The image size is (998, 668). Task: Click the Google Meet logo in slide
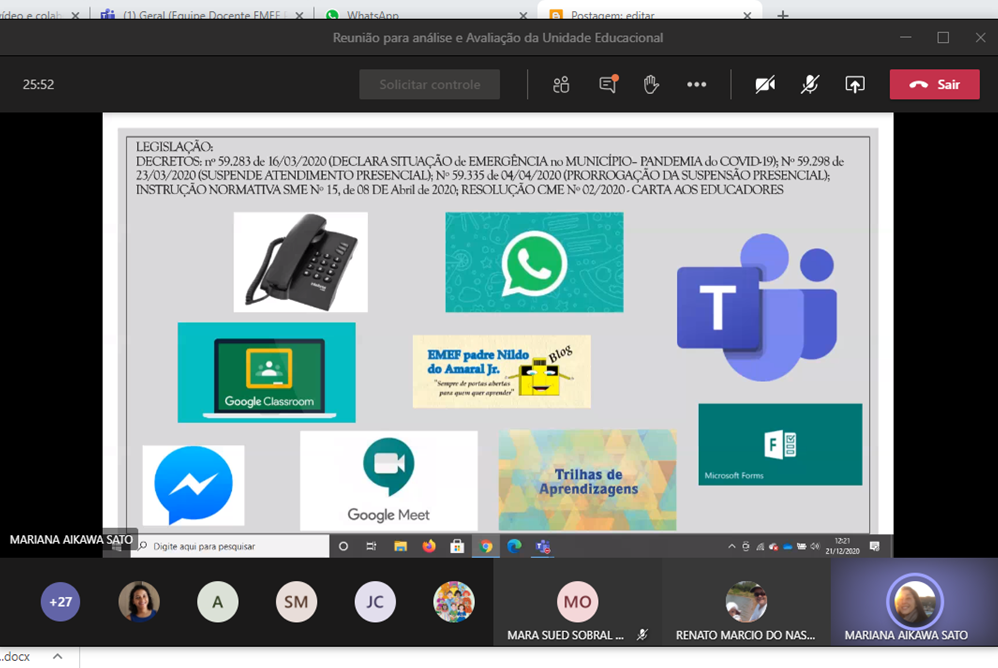point(389,481)
